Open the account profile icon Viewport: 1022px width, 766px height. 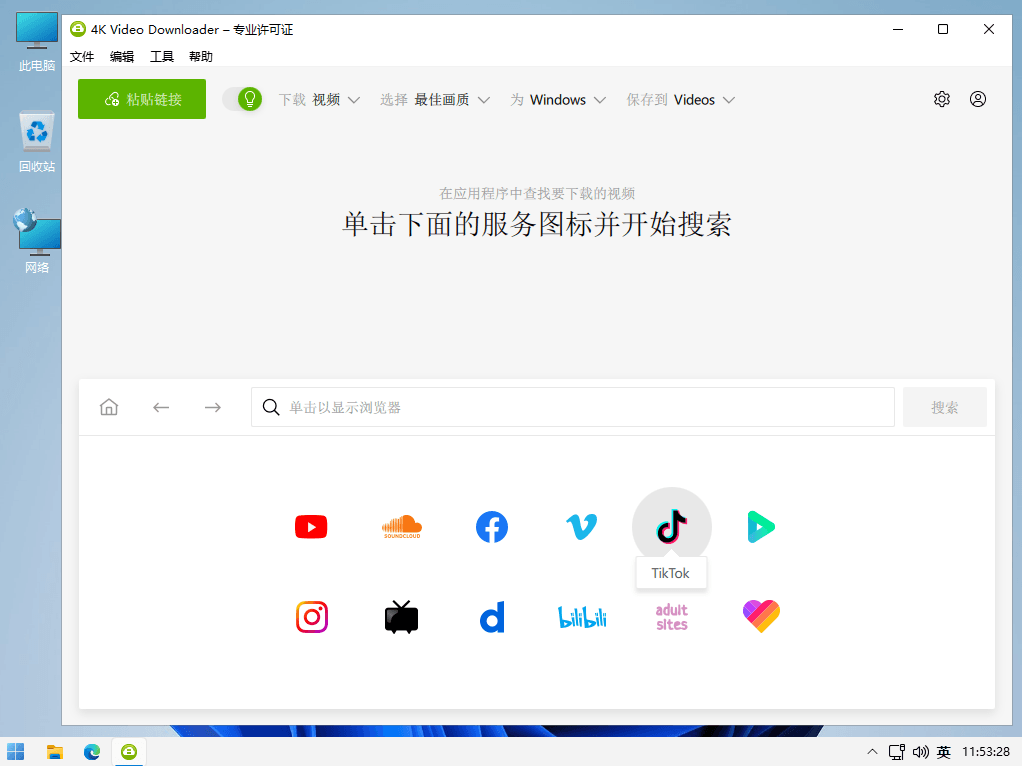(x=978, y=99)
